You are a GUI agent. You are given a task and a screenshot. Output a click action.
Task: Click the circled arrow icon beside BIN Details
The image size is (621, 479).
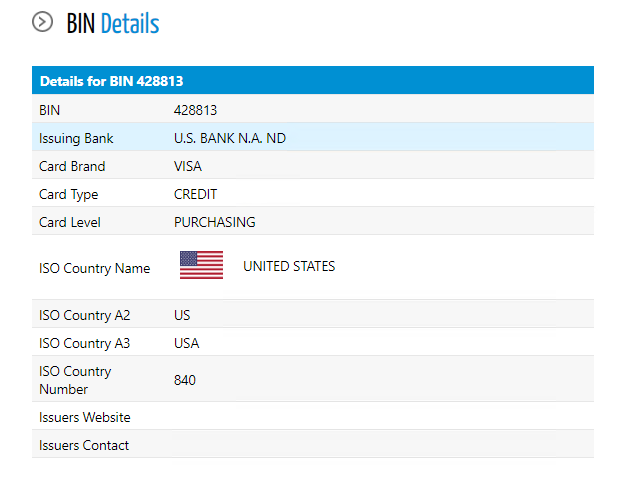[42, 22]
